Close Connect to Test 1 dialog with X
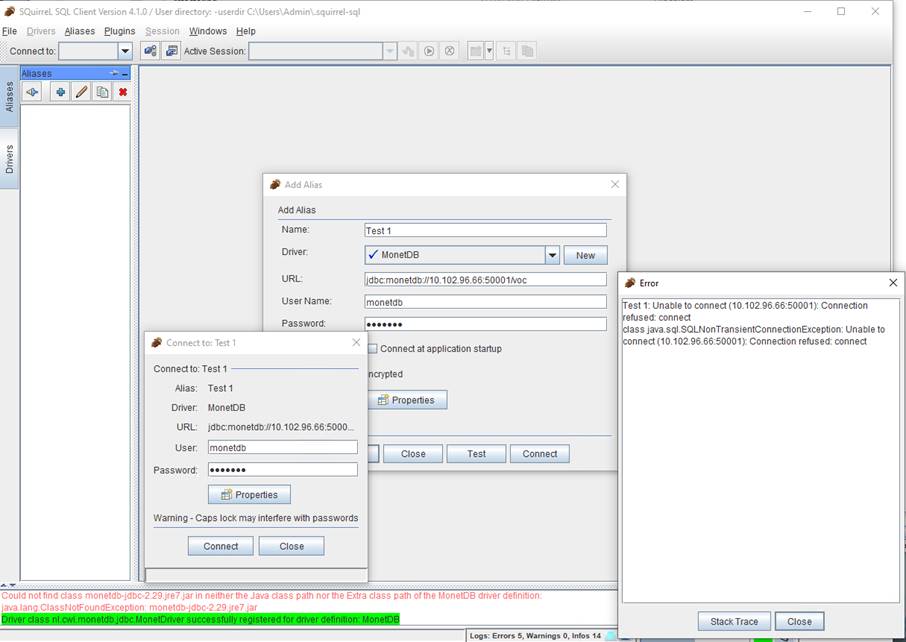 [356, 343]
